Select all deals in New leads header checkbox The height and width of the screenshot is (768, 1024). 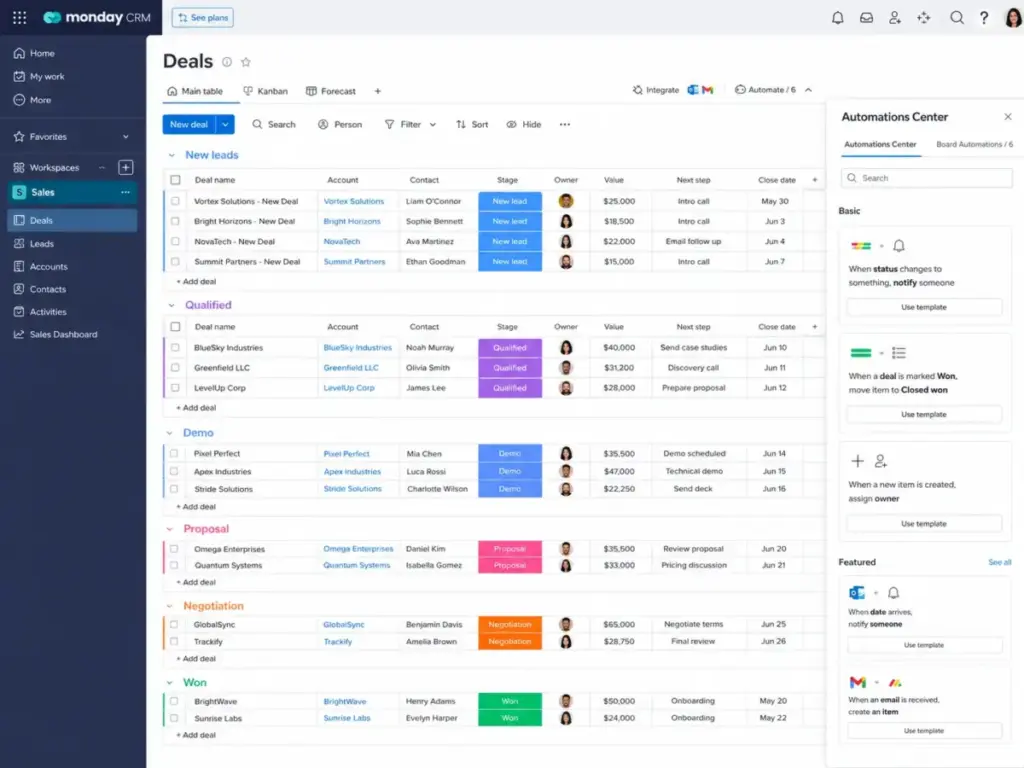click(175, 180)
